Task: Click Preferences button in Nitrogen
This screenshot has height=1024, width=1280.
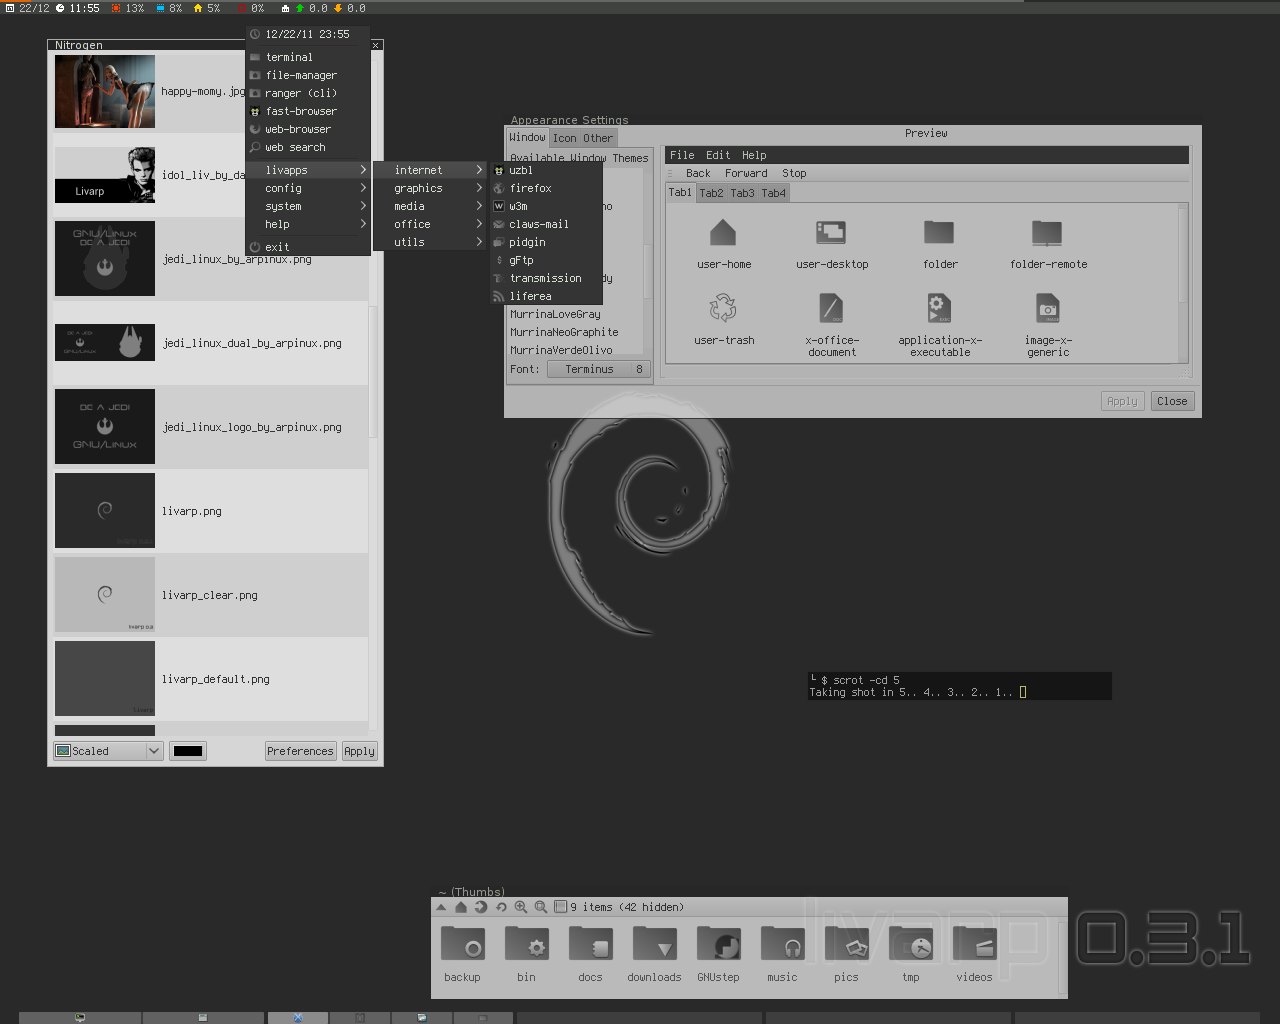Action: 300,751
